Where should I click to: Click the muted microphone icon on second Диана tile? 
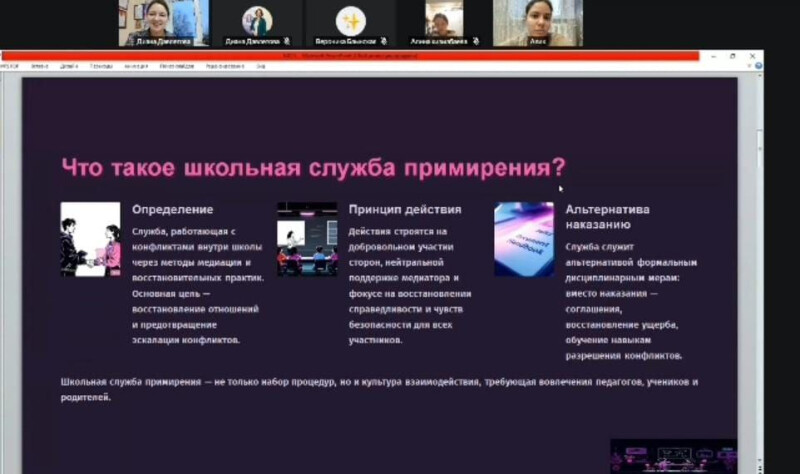click(x=286, y=42)
